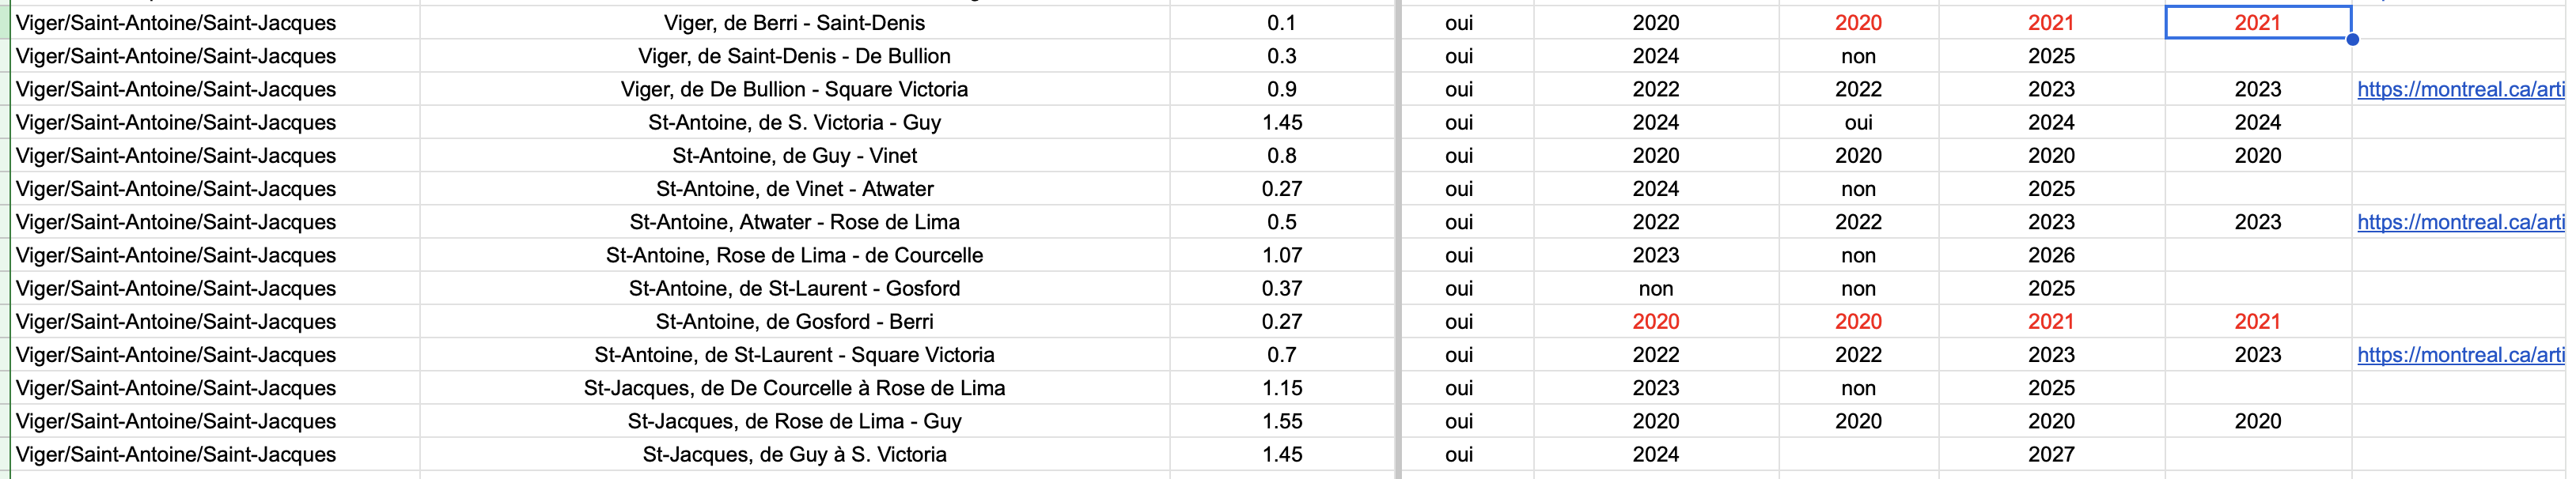Click the 1.07 length cell
This screenshot has height=479, width=2576.
coord(1282,255)
